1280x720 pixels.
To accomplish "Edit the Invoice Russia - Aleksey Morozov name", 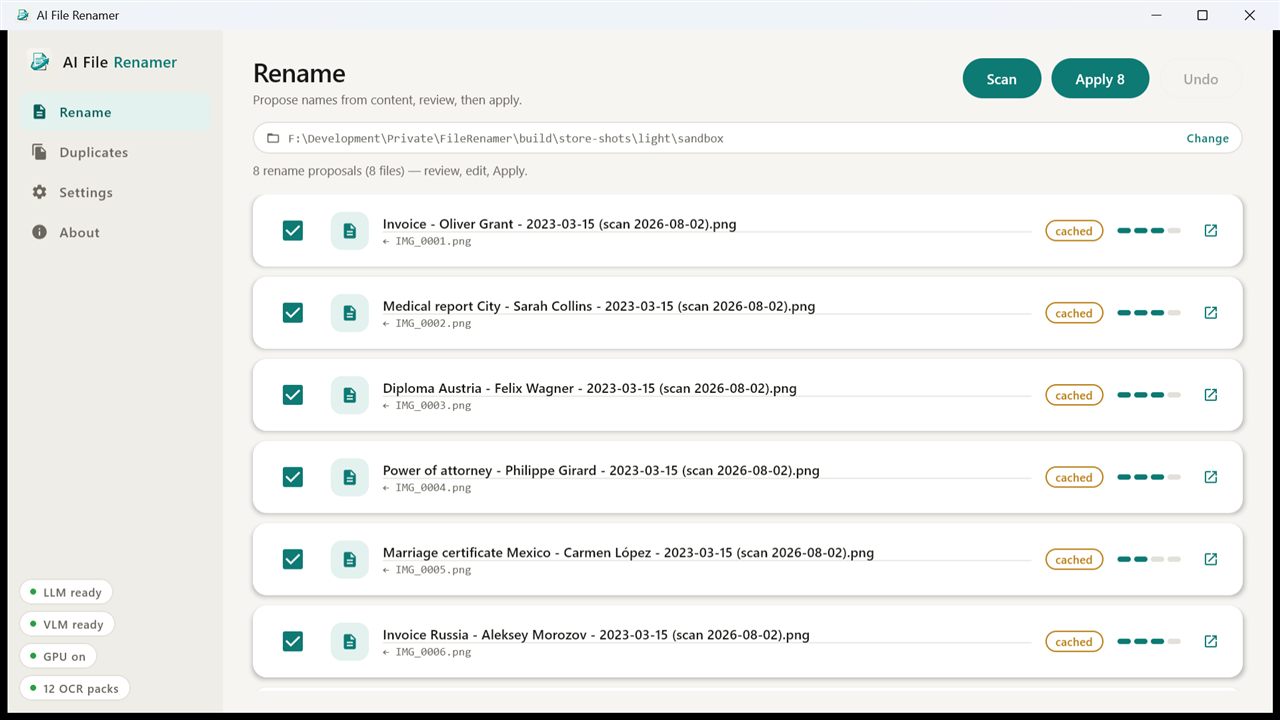I will click(x=707, y=634).
